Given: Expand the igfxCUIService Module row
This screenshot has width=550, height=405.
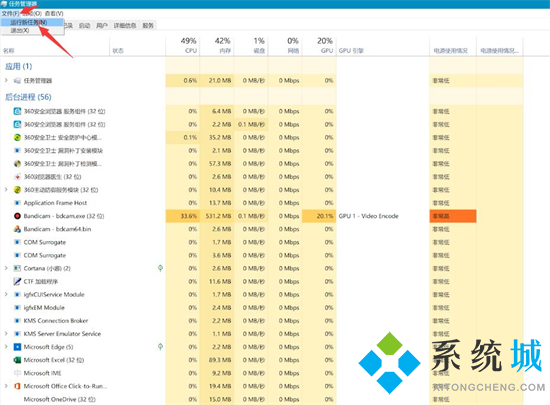Looking at the screenshot, I should tap(6, 294).
